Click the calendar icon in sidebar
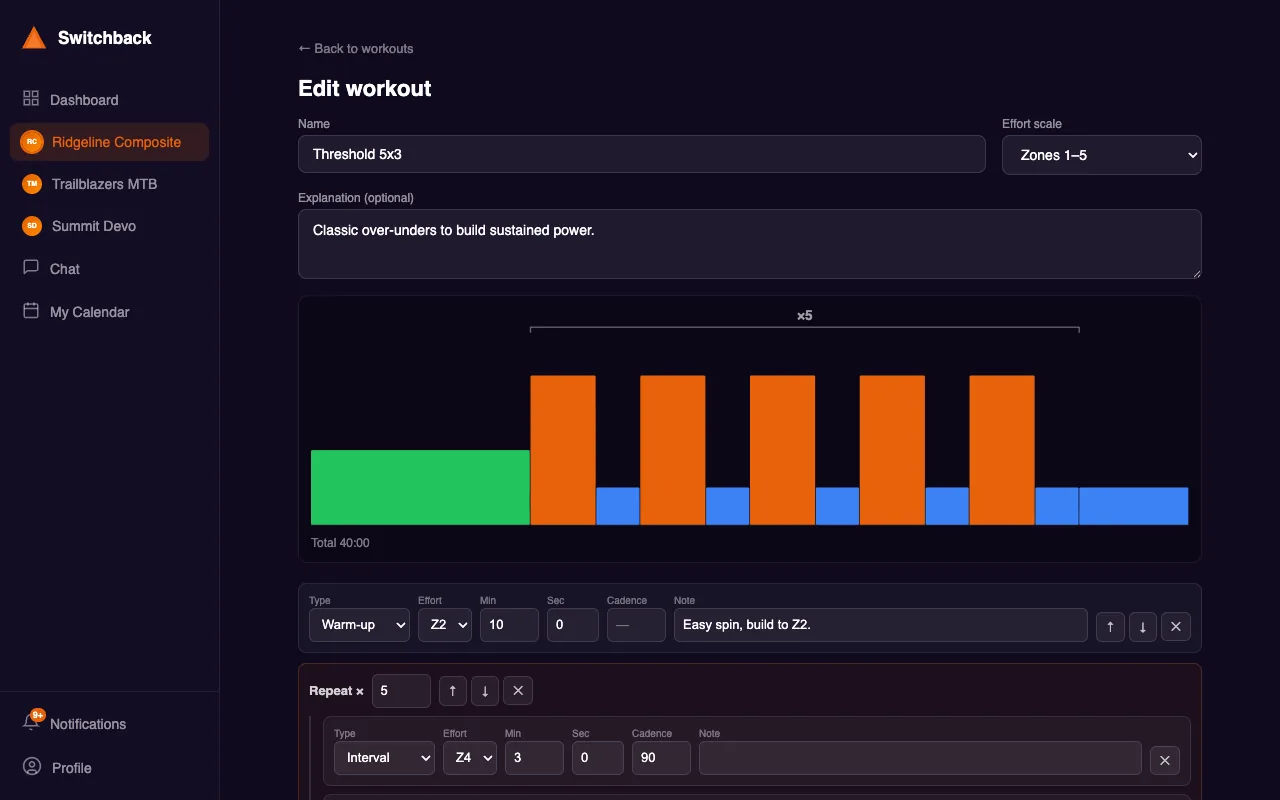Image resolution: width=1280 pixels, height=800 pixels. tap(31, 311)
